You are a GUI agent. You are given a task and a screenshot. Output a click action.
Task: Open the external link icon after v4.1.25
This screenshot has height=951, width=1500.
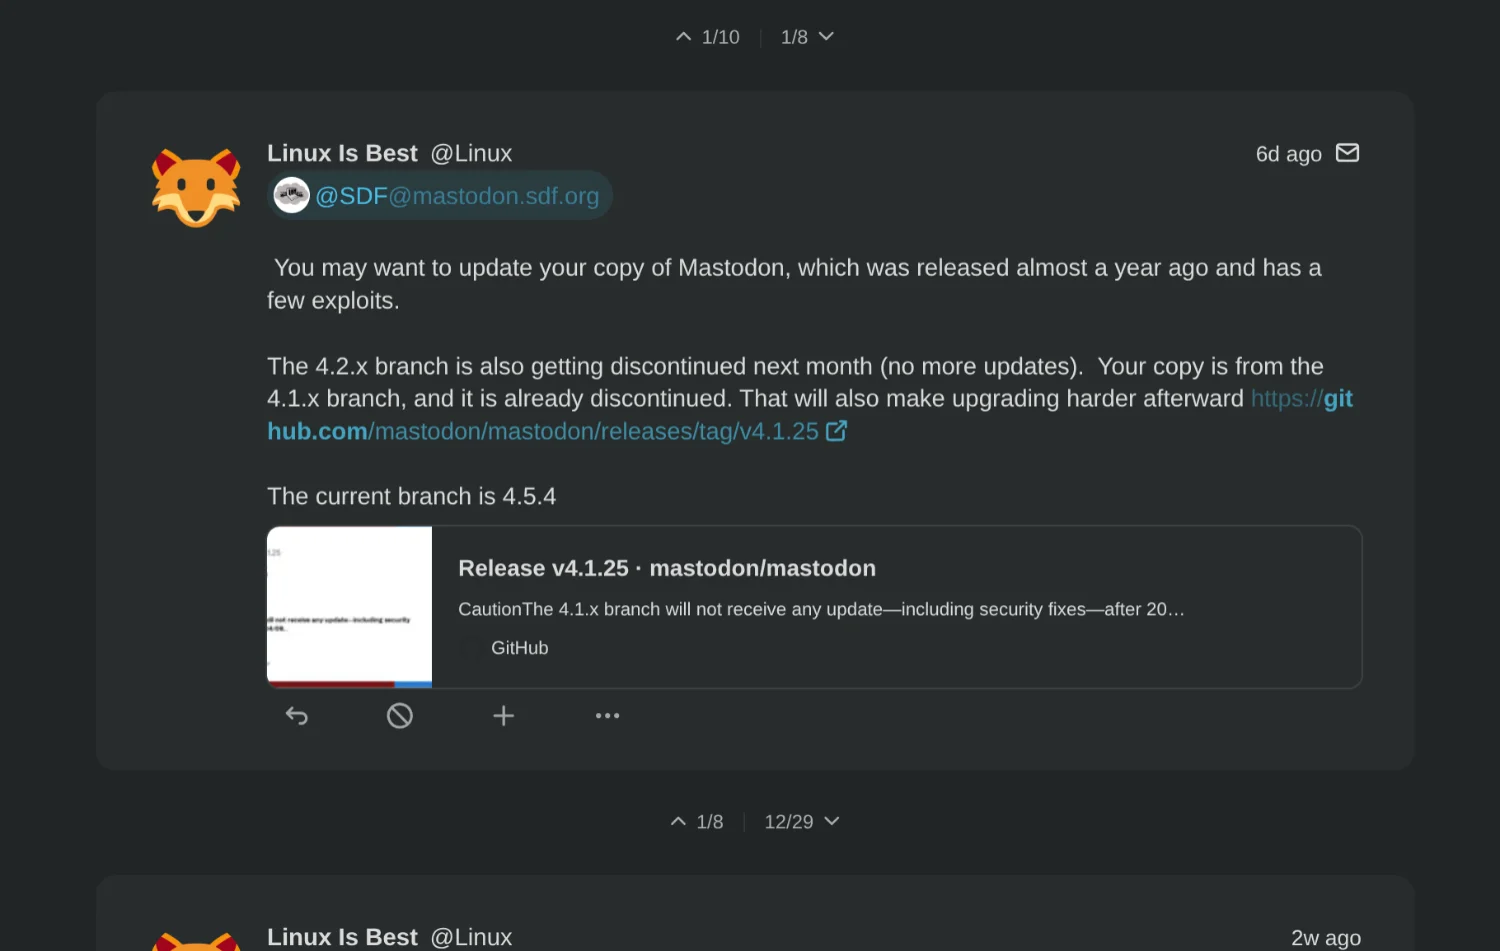pos(837,431)
